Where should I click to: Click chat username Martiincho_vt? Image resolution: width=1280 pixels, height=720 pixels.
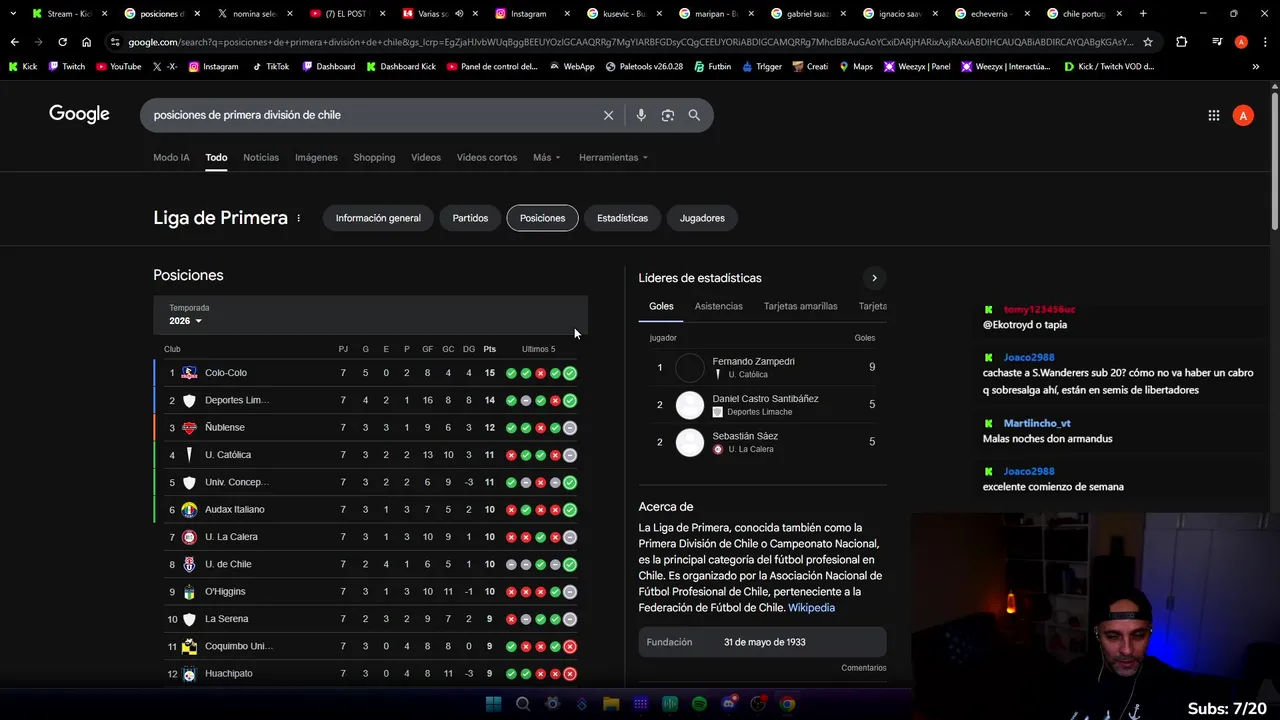tap(1037, 423)
